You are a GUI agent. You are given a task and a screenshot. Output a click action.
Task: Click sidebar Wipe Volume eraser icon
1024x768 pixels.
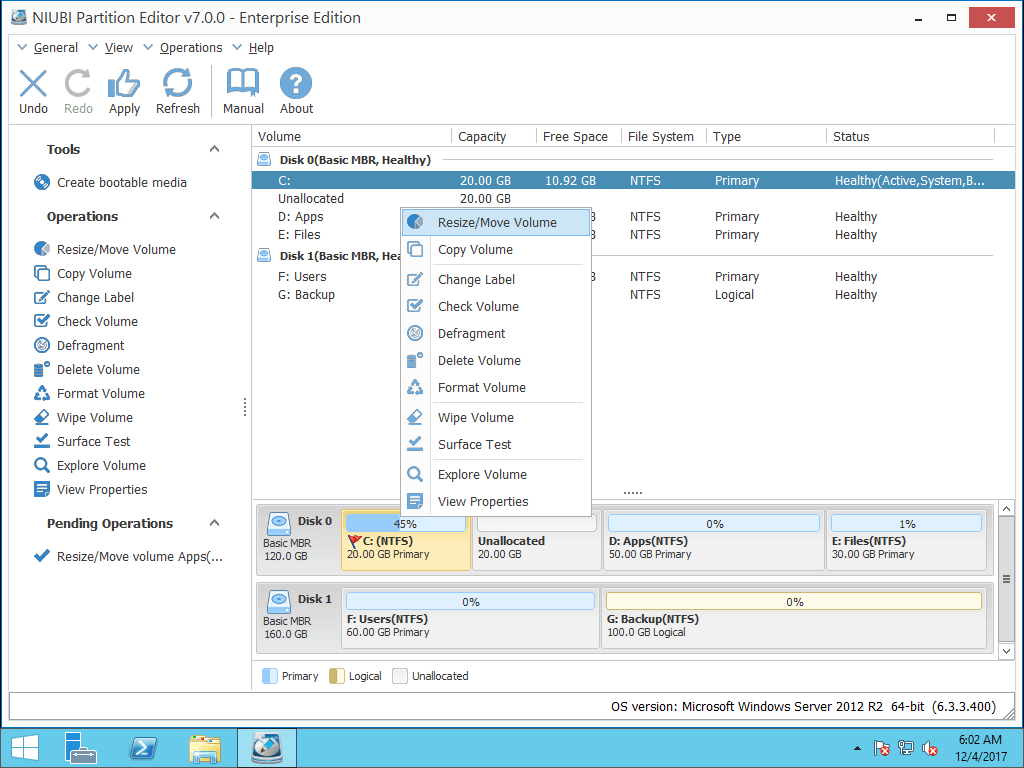coord(42,417)
